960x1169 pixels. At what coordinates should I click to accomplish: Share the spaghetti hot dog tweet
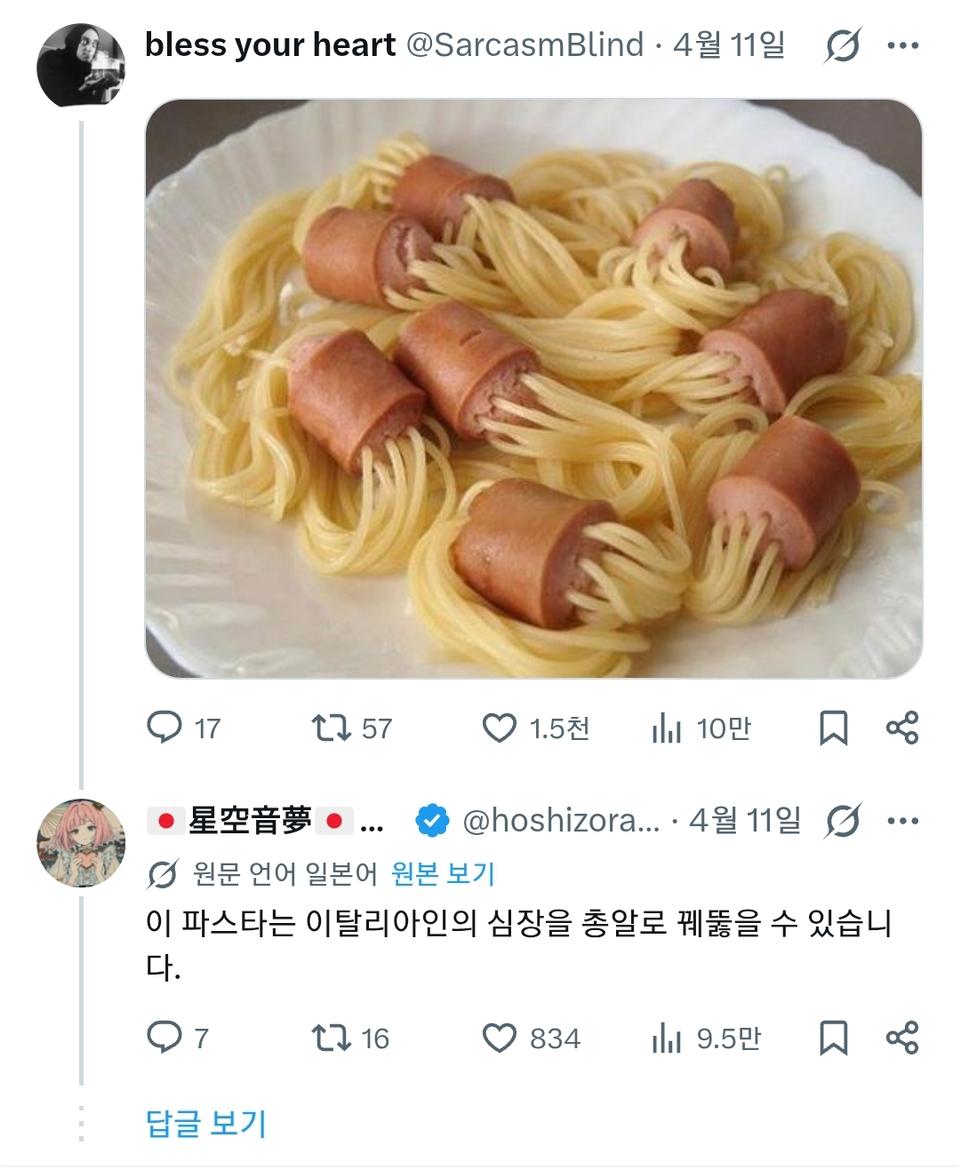(902, 728)
